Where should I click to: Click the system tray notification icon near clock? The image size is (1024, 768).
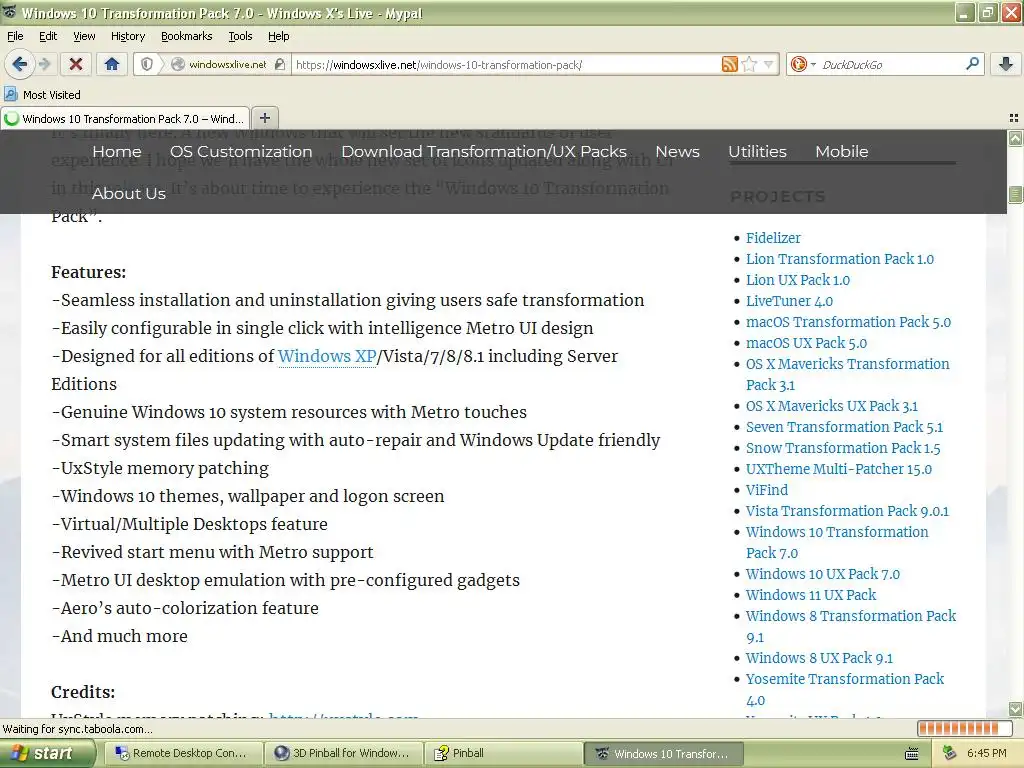point(949,753)
